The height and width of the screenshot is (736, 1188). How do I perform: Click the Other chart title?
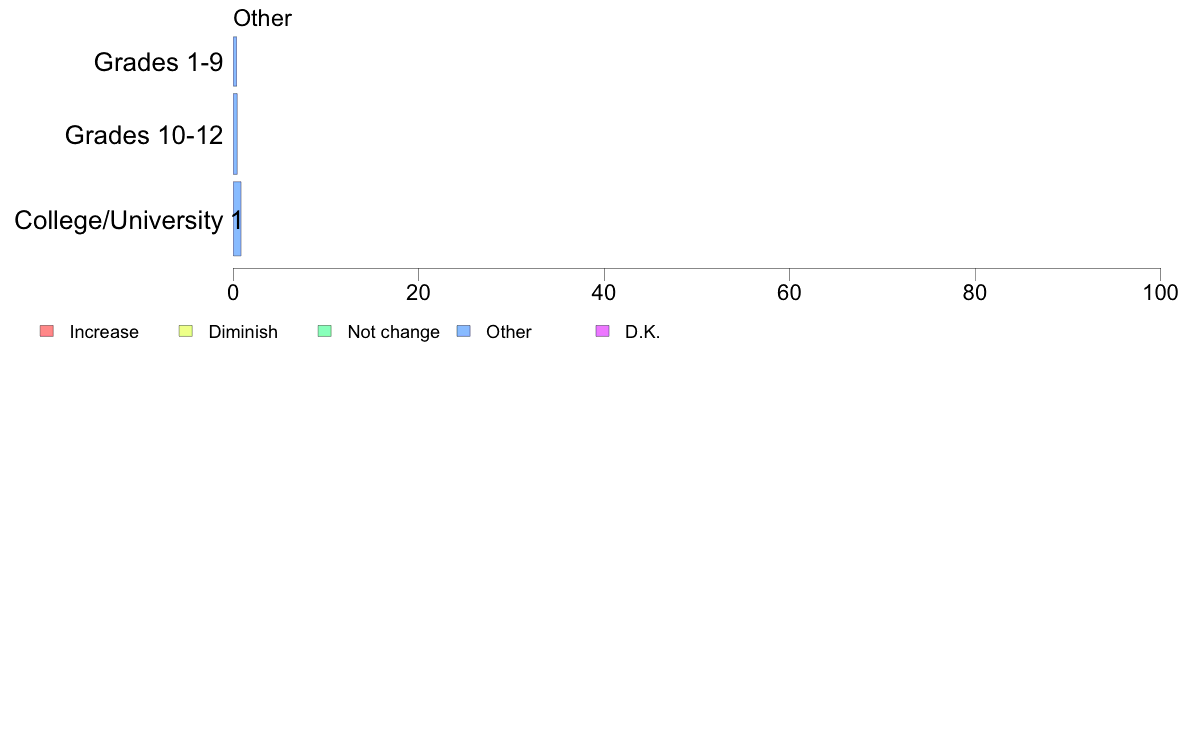tap(262, 18)
